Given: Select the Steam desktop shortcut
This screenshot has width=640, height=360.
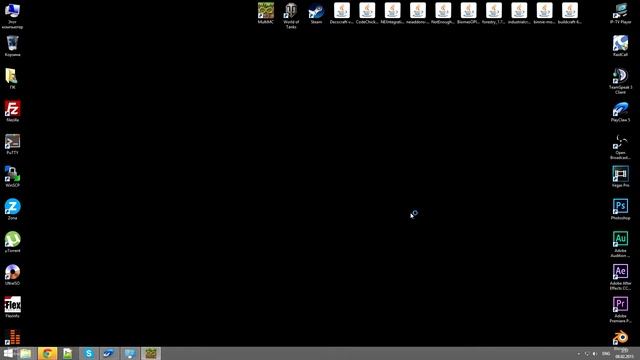Looking at the screenshot, I should (316, 13).
